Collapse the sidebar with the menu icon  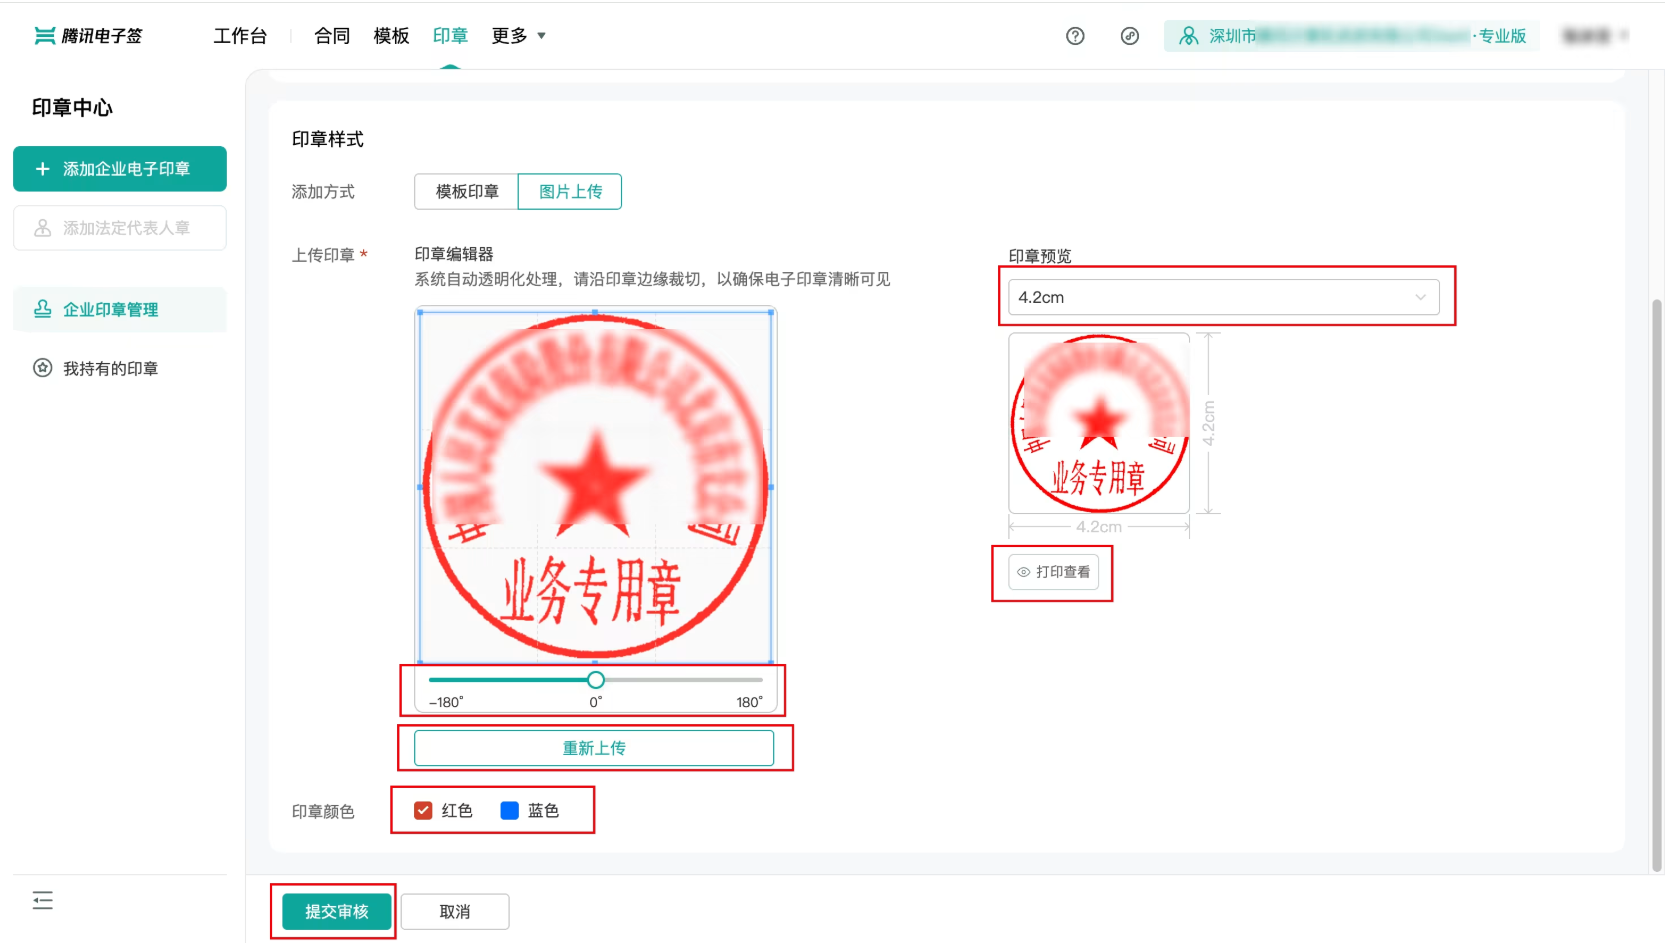click(x=43, y=900)
